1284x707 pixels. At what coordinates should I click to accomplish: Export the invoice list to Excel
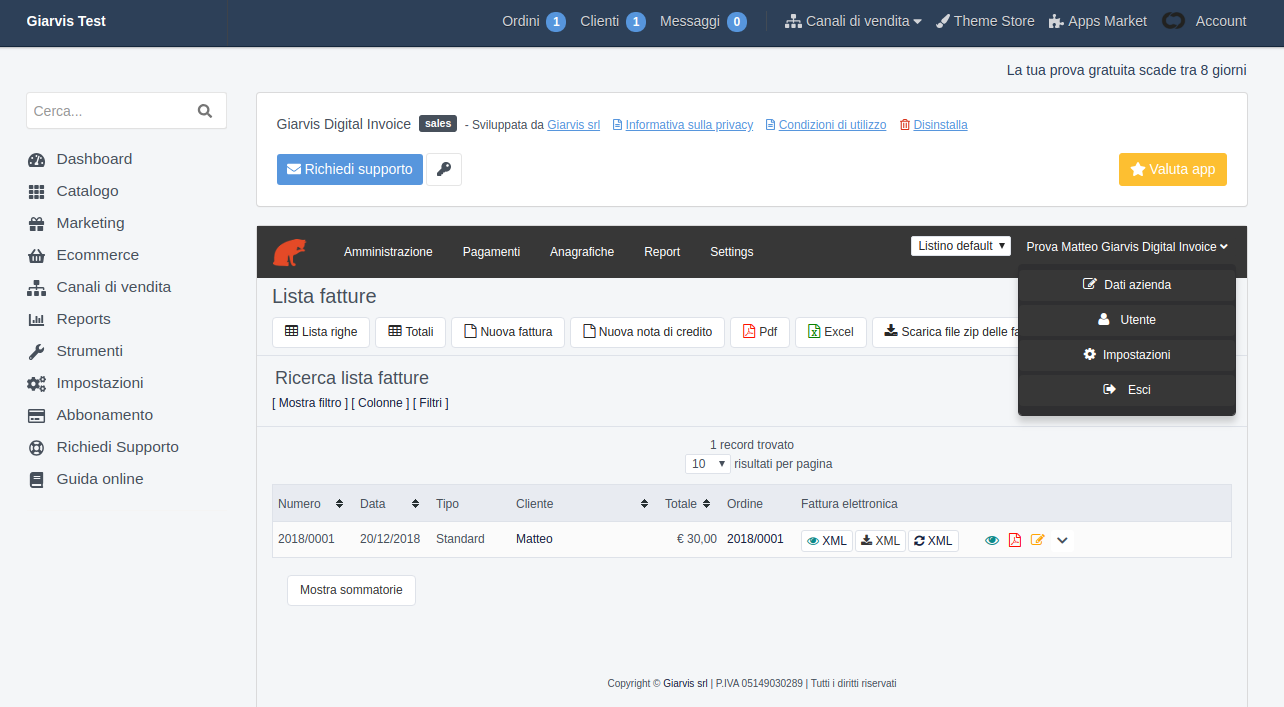[x=830, y=332]
